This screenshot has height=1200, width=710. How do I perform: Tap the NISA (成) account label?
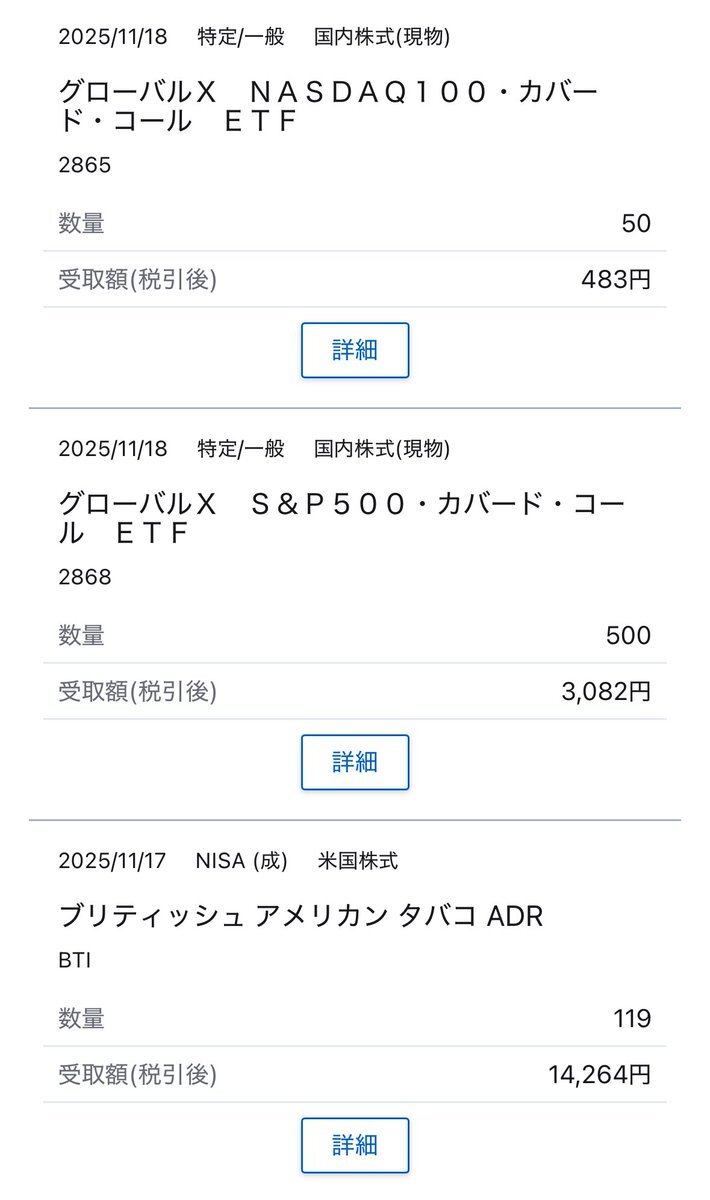(x=241, y=860)
